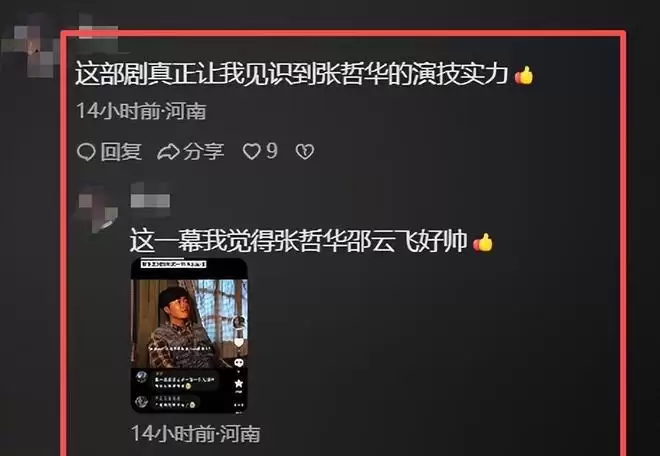Open the first commenter's blurred username
The image size is (660, 456).
tap(98, 31)
